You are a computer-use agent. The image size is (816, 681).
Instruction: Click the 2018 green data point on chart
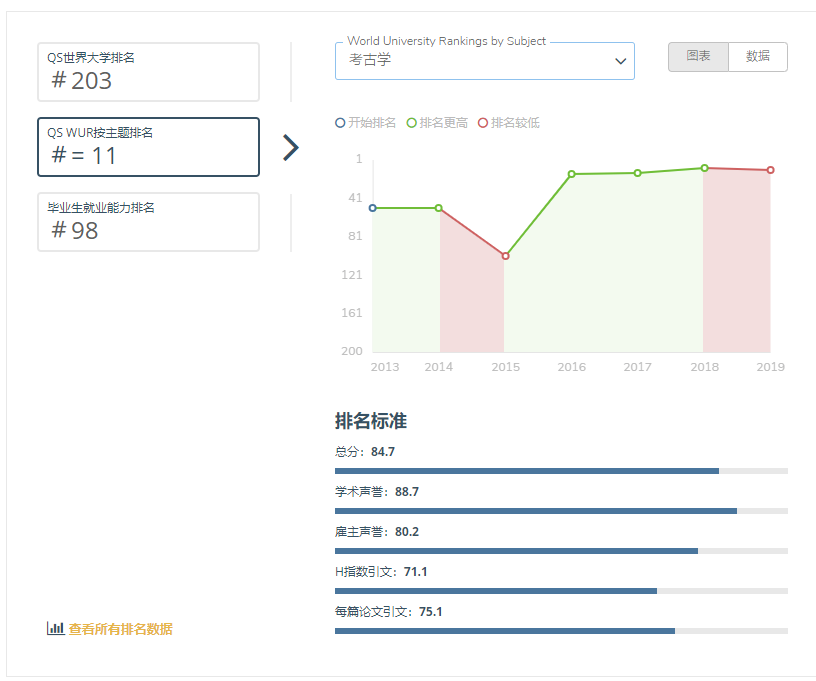tap(704, 168)
